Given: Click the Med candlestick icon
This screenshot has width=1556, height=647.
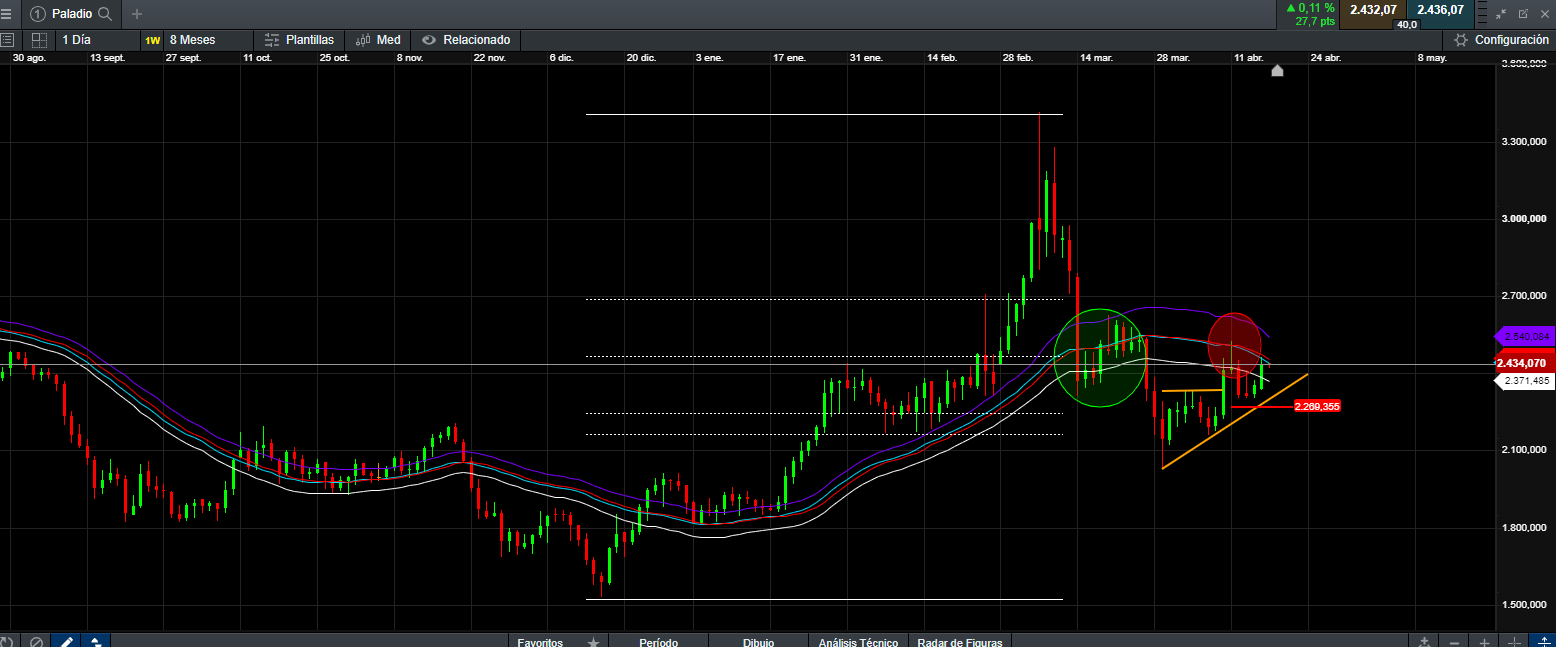Looking at the screenshot, I should coord(364,40).
